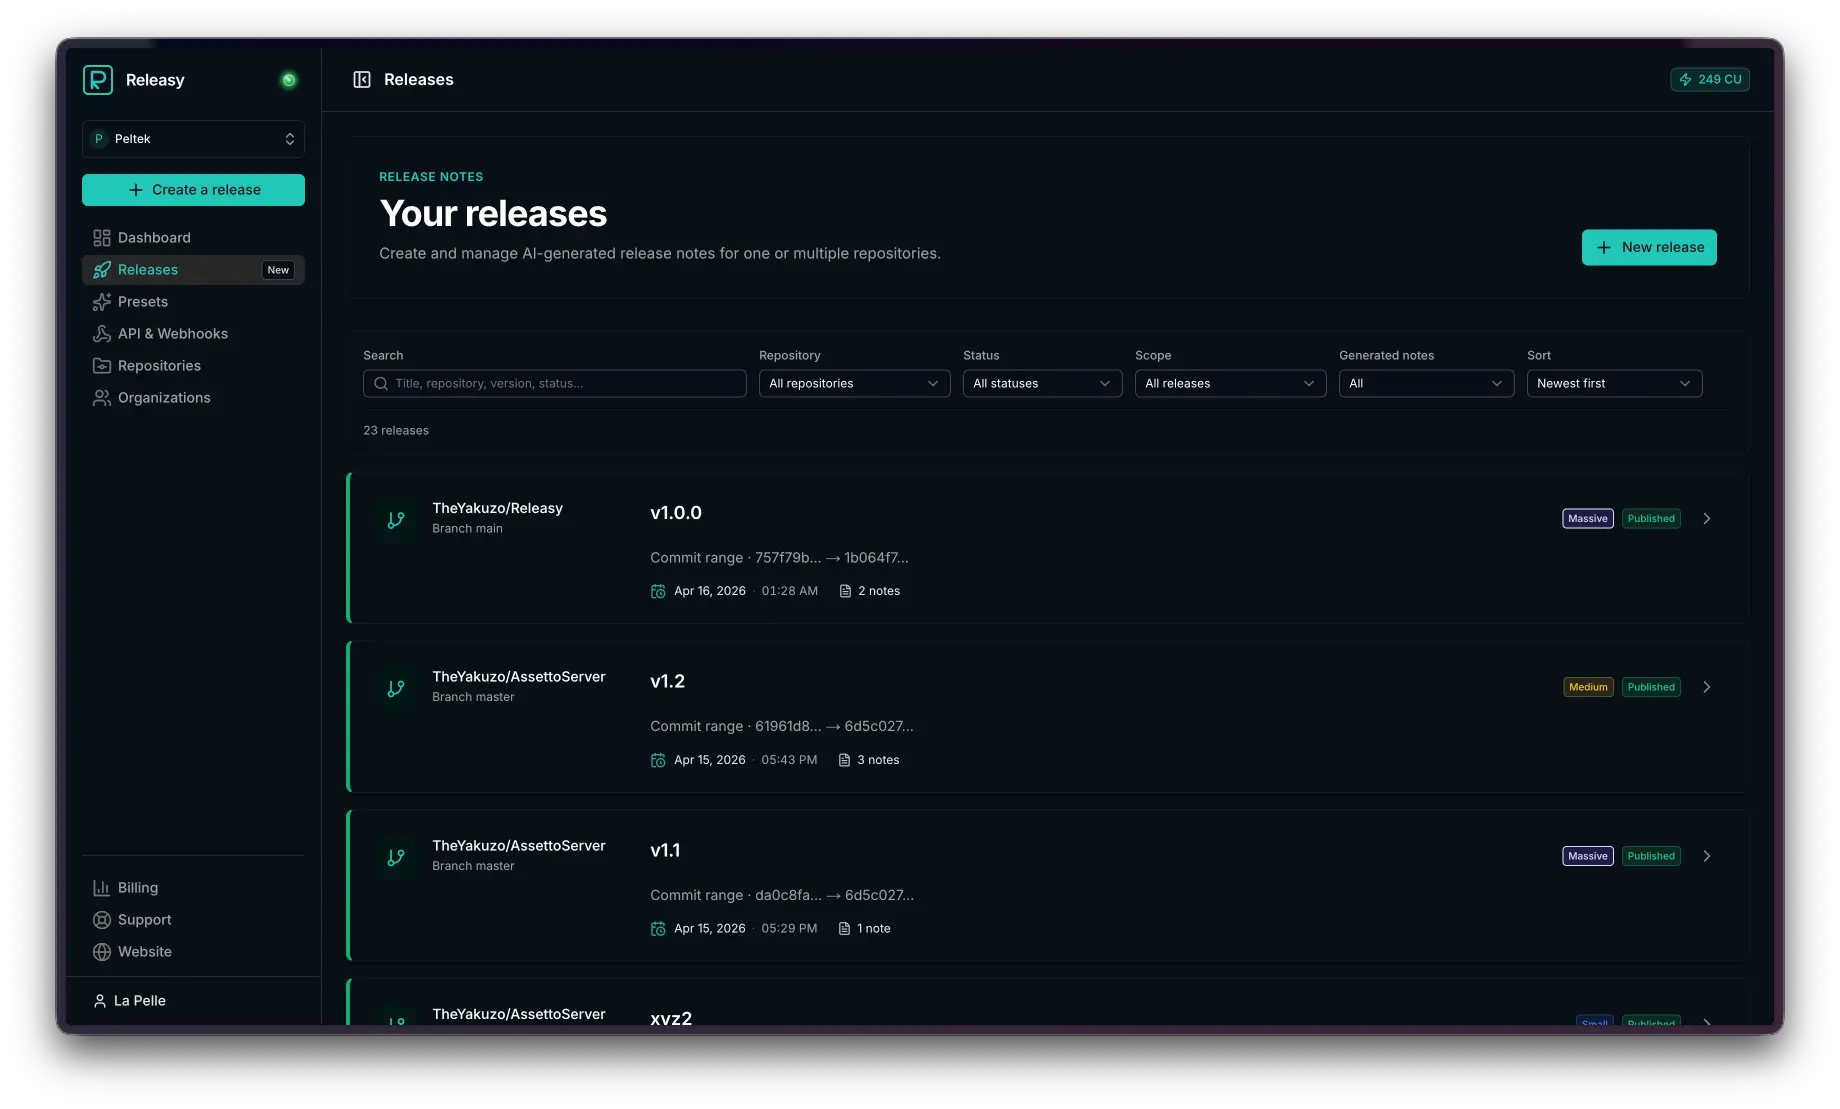Screen dimensions: 1840x1109
Task: Click the Website globe icon
Action: click(102, 952)
